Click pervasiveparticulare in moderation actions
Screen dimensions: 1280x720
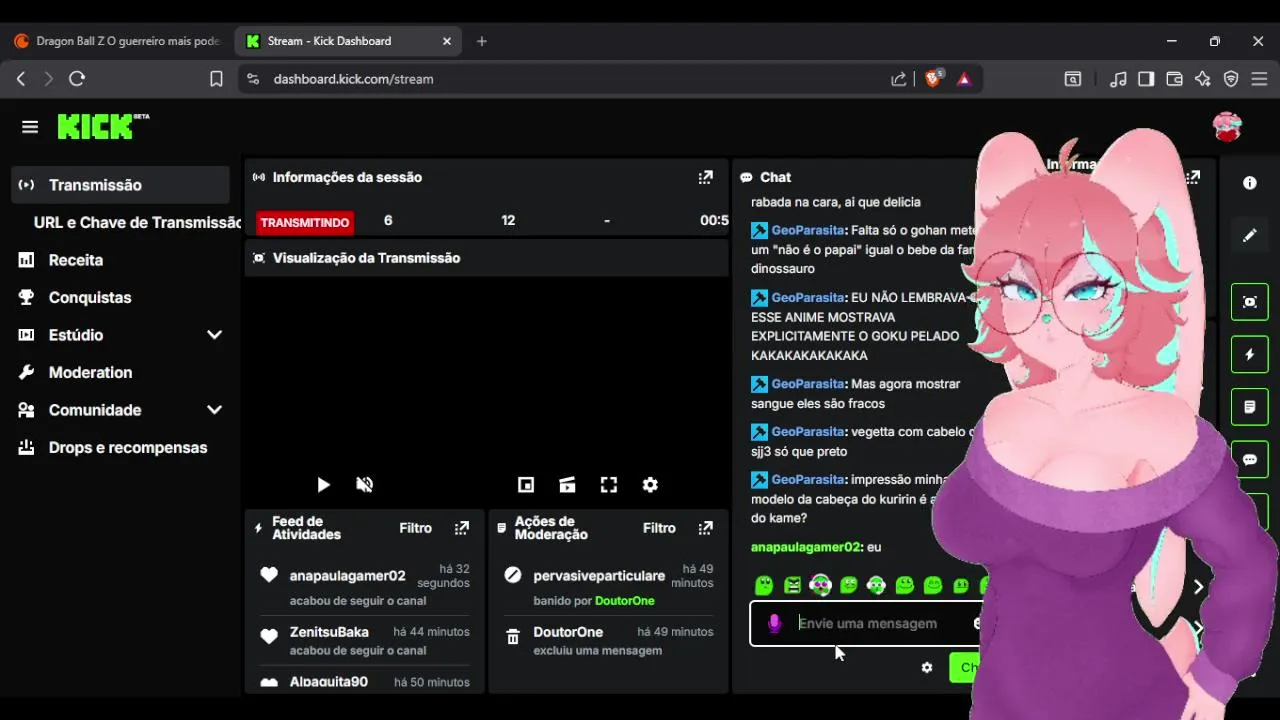(599, 576)
